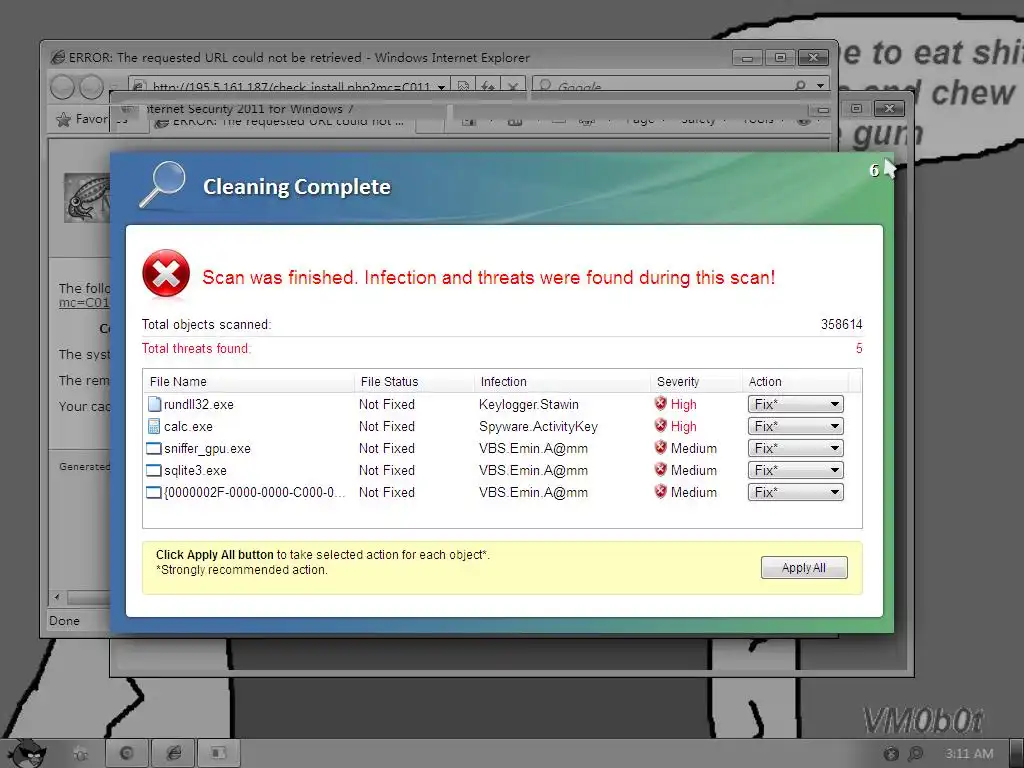Click the File Status column header
Viewport: 1024px width, 768px height.
(x=414, y=381)
